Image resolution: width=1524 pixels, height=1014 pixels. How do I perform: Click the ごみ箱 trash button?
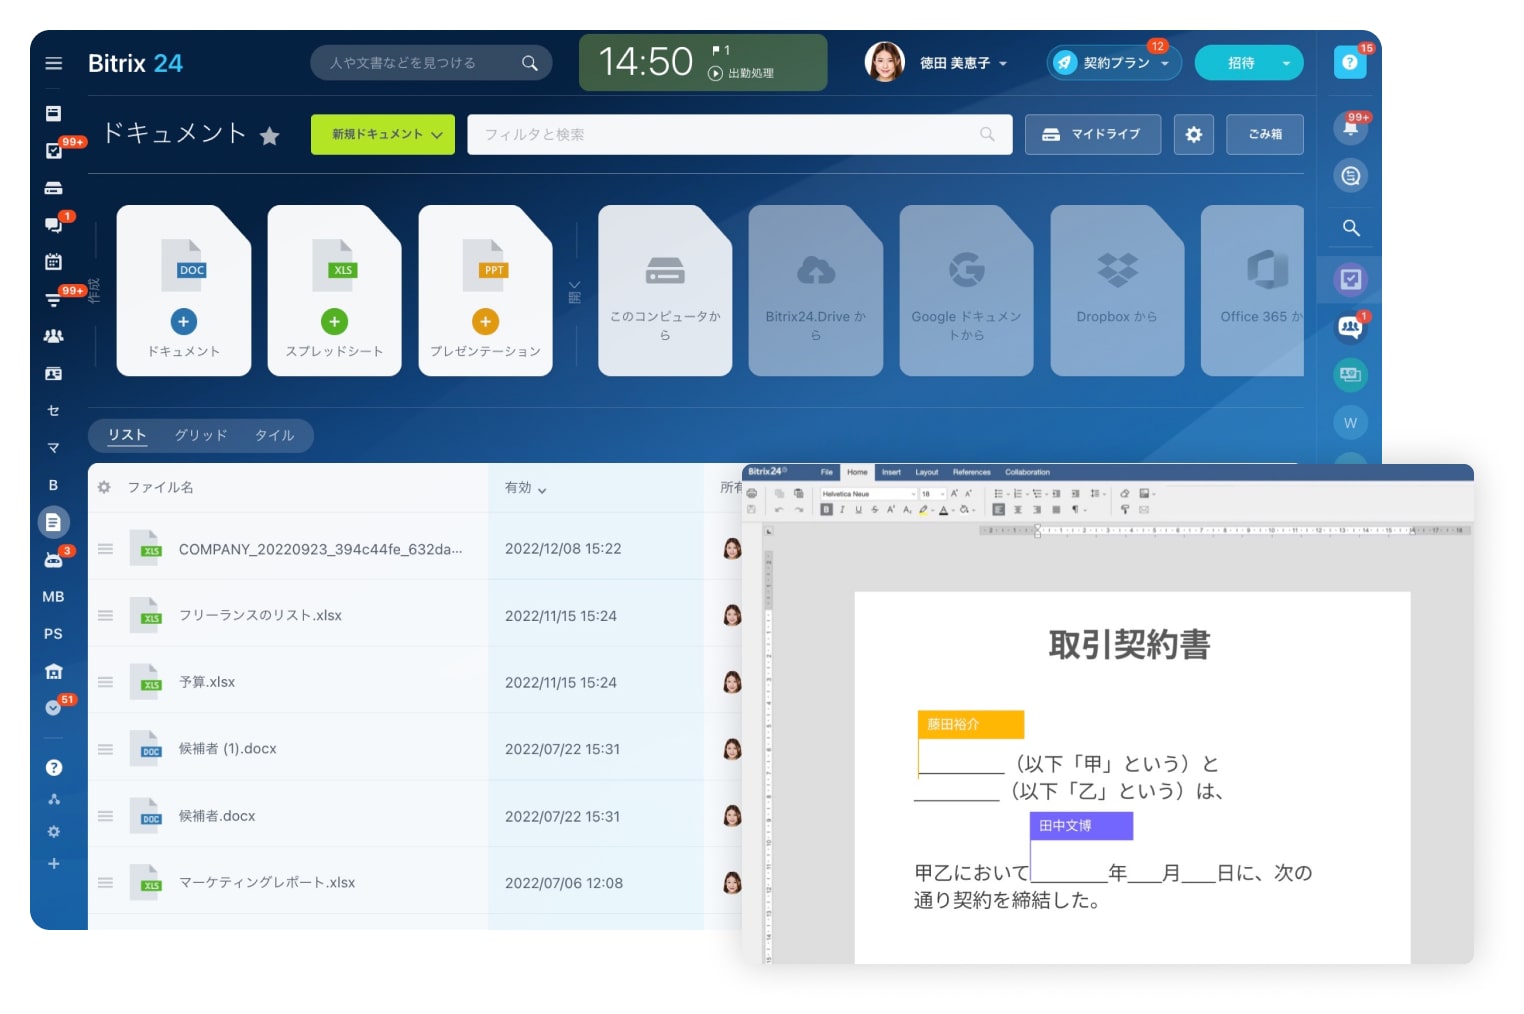pyautogui.click(x=1264, y=134)
